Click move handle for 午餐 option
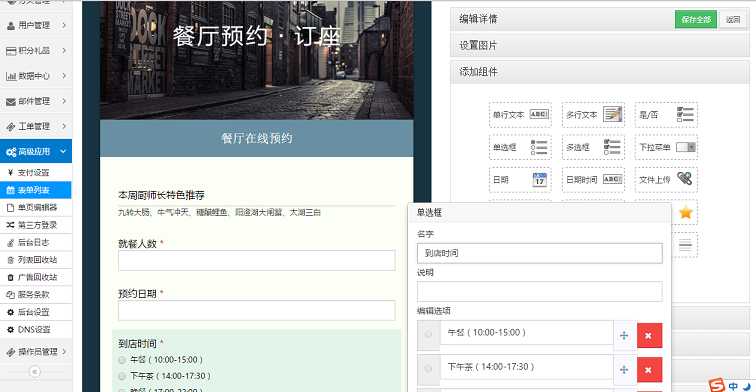 (x=624, y=335)
